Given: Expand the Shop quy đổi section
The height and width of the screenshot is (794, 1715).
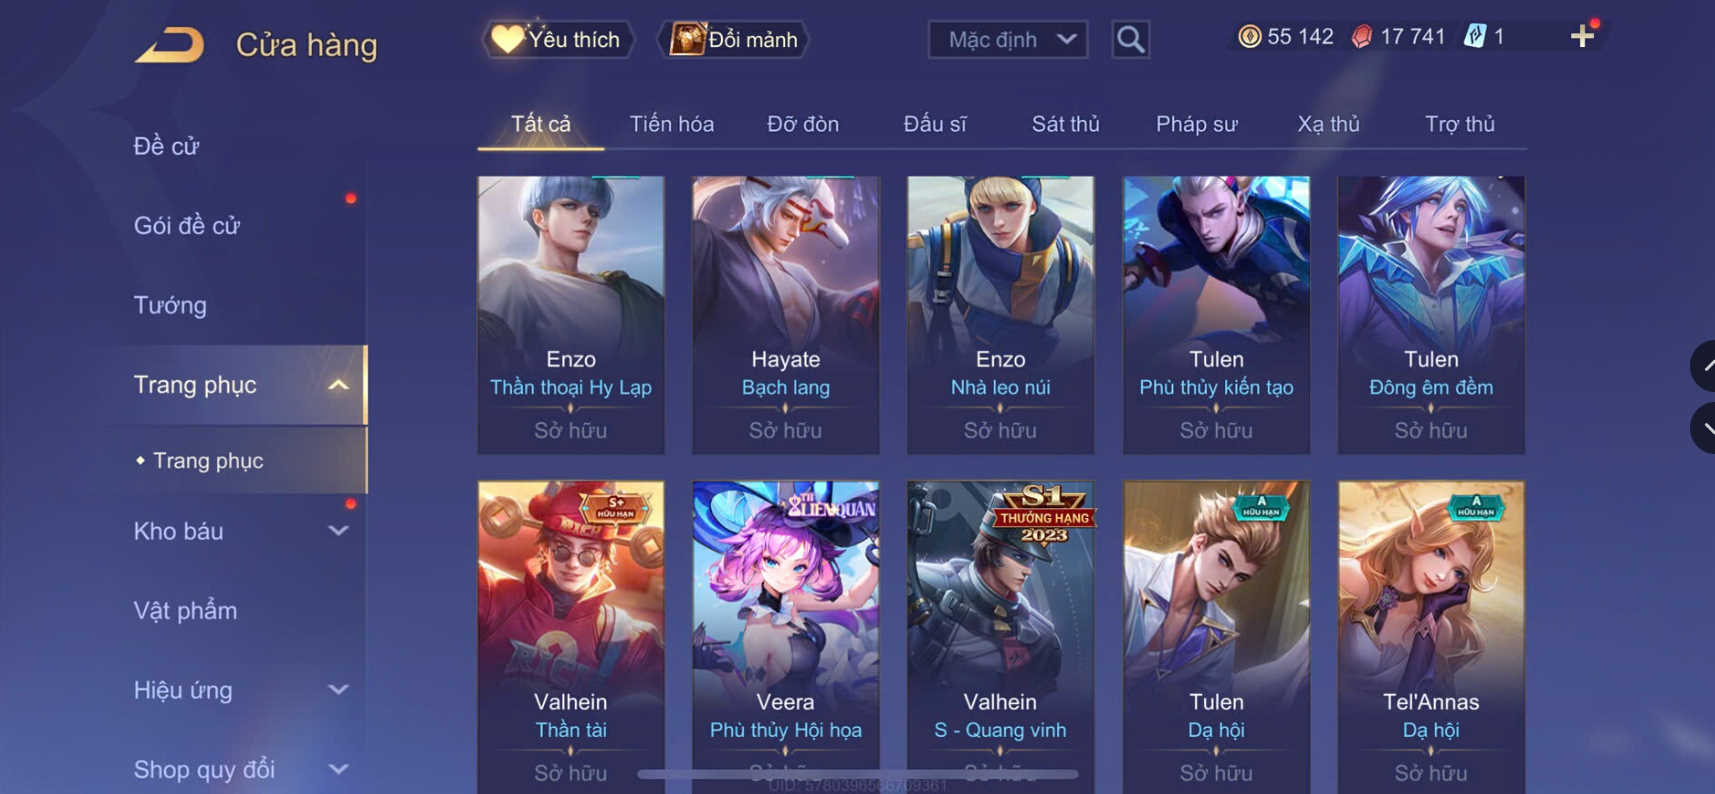Looking at the screenshot, I should [x=339, y=769].
